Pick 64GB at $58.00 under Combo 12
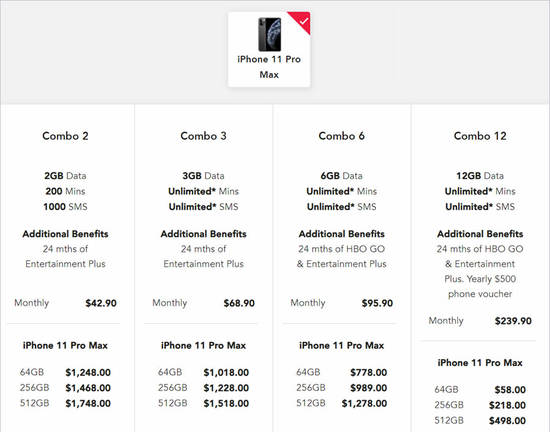550x432 pixels. (x=480, y=390)
